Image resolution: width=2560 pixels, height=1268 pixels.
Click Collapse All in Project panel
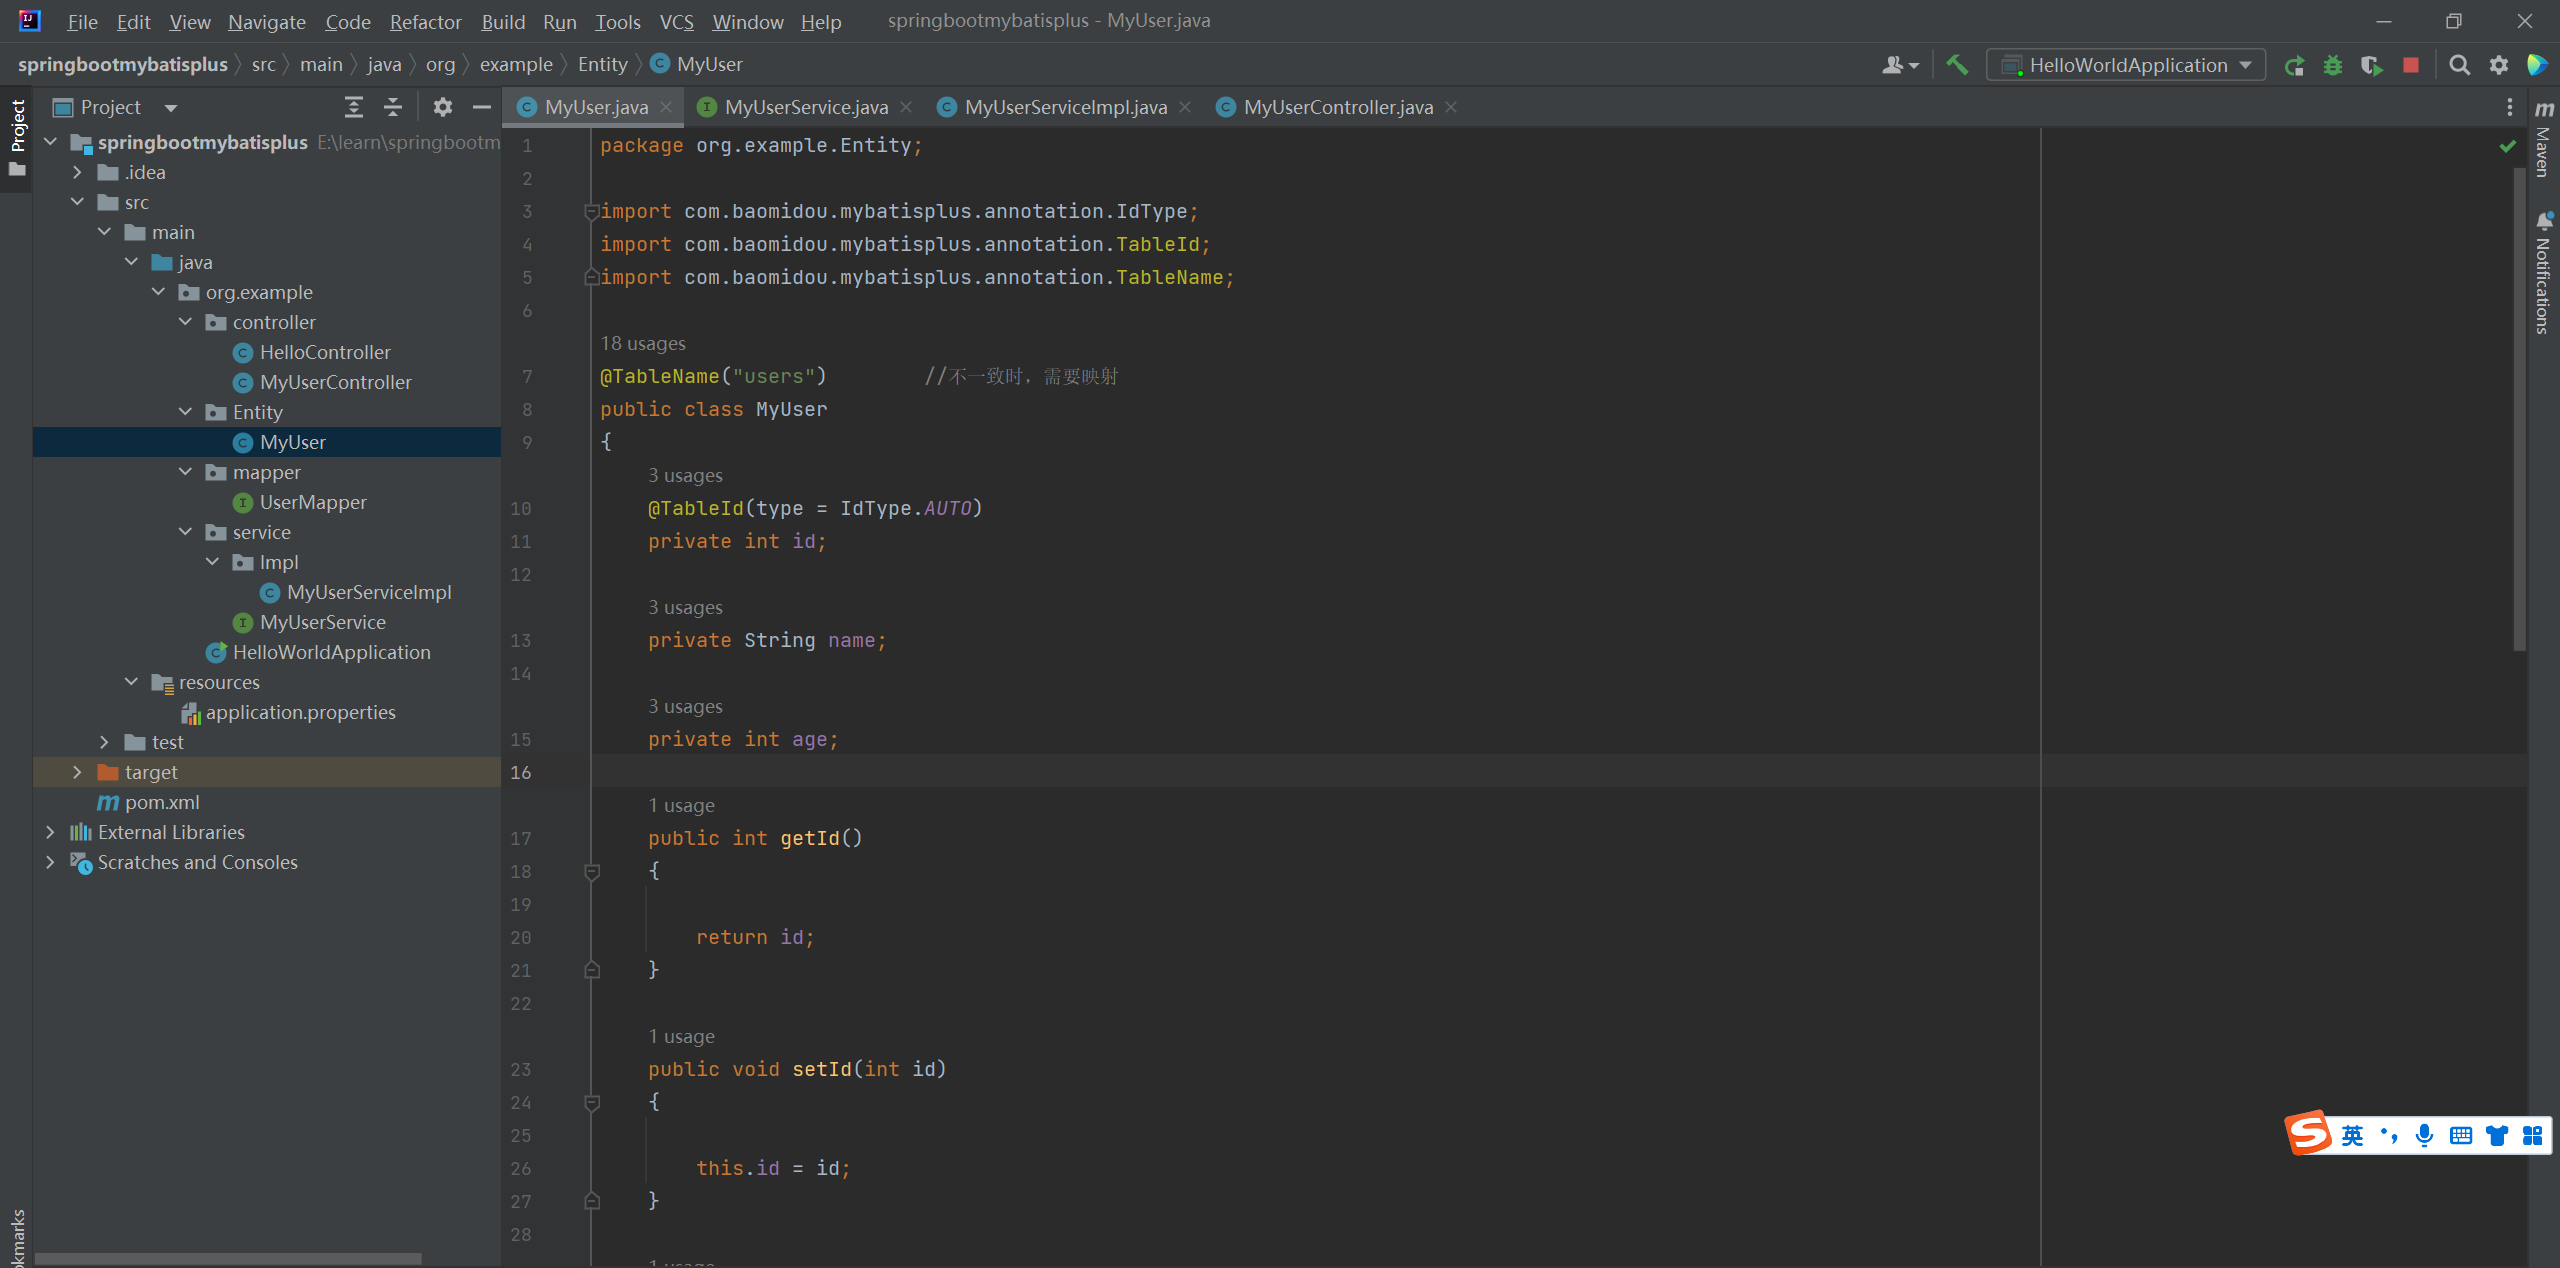click(393, 107)
